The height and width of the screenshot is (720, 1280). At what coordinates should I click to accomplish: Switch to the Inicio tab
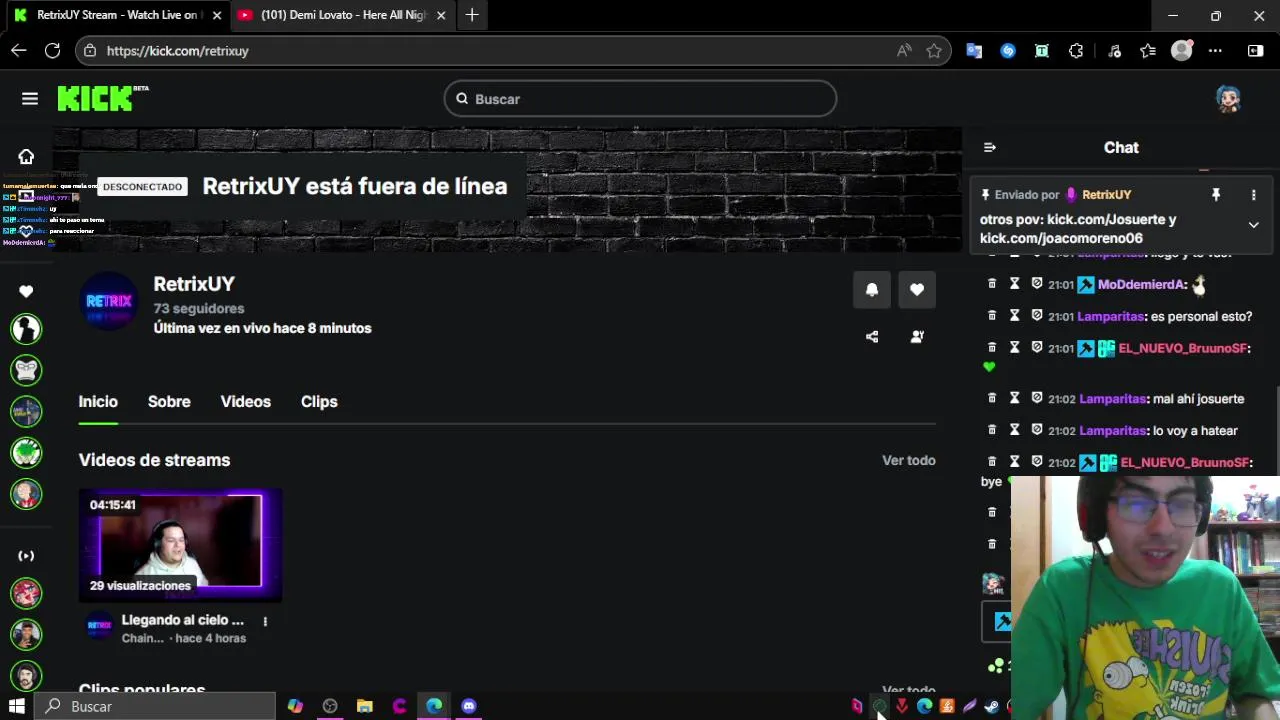98,401
